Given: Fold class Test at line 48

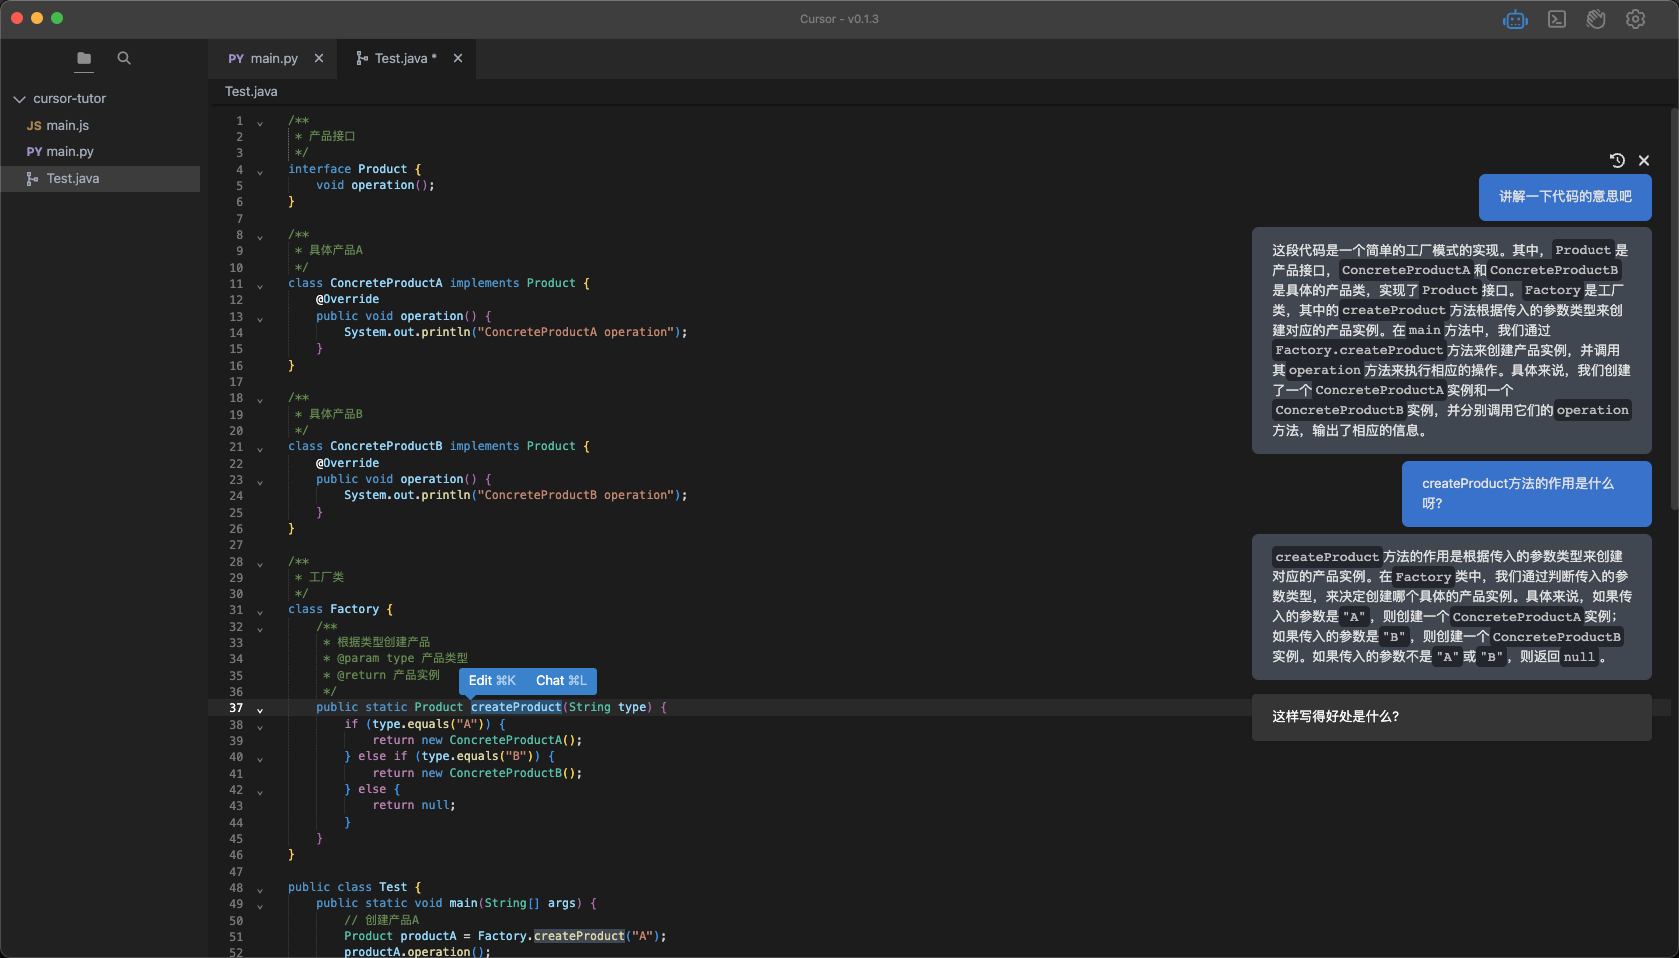Looking at the screenshot, I should [260, 891].
